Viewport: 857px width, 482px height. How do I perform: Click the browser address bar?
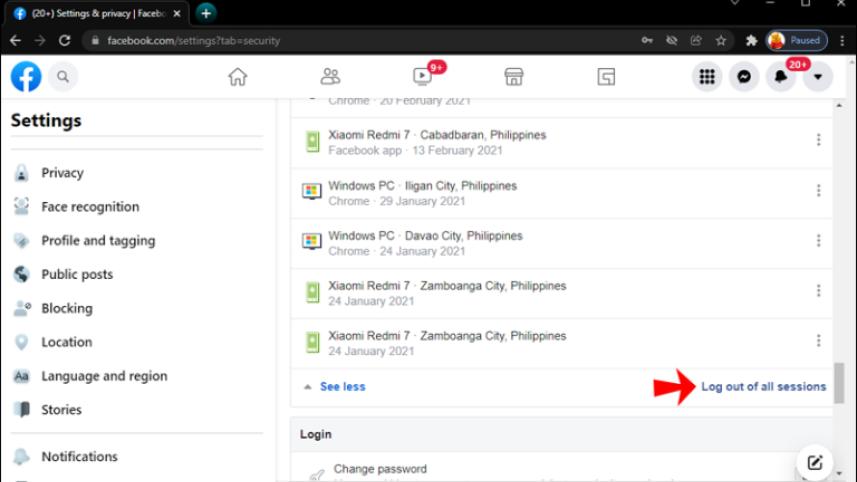pyautogui.click(x=350, y=41)
